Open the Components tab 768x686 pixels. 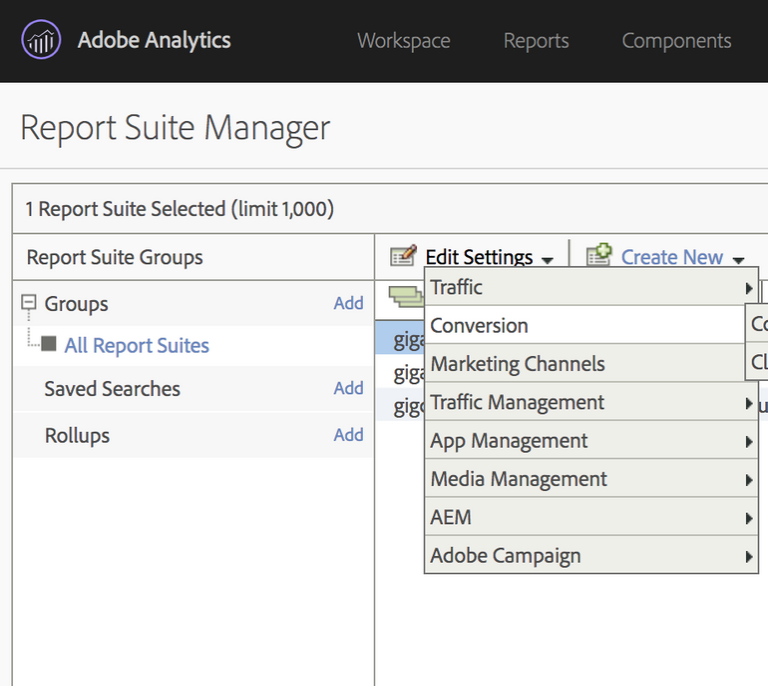[676, 41]
